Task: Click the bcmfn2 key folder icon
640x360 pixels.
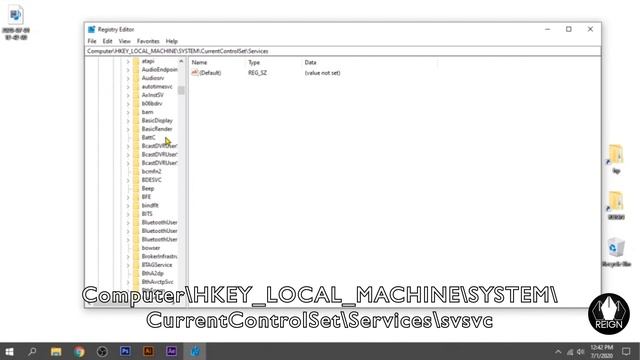Action: (136, 171)
